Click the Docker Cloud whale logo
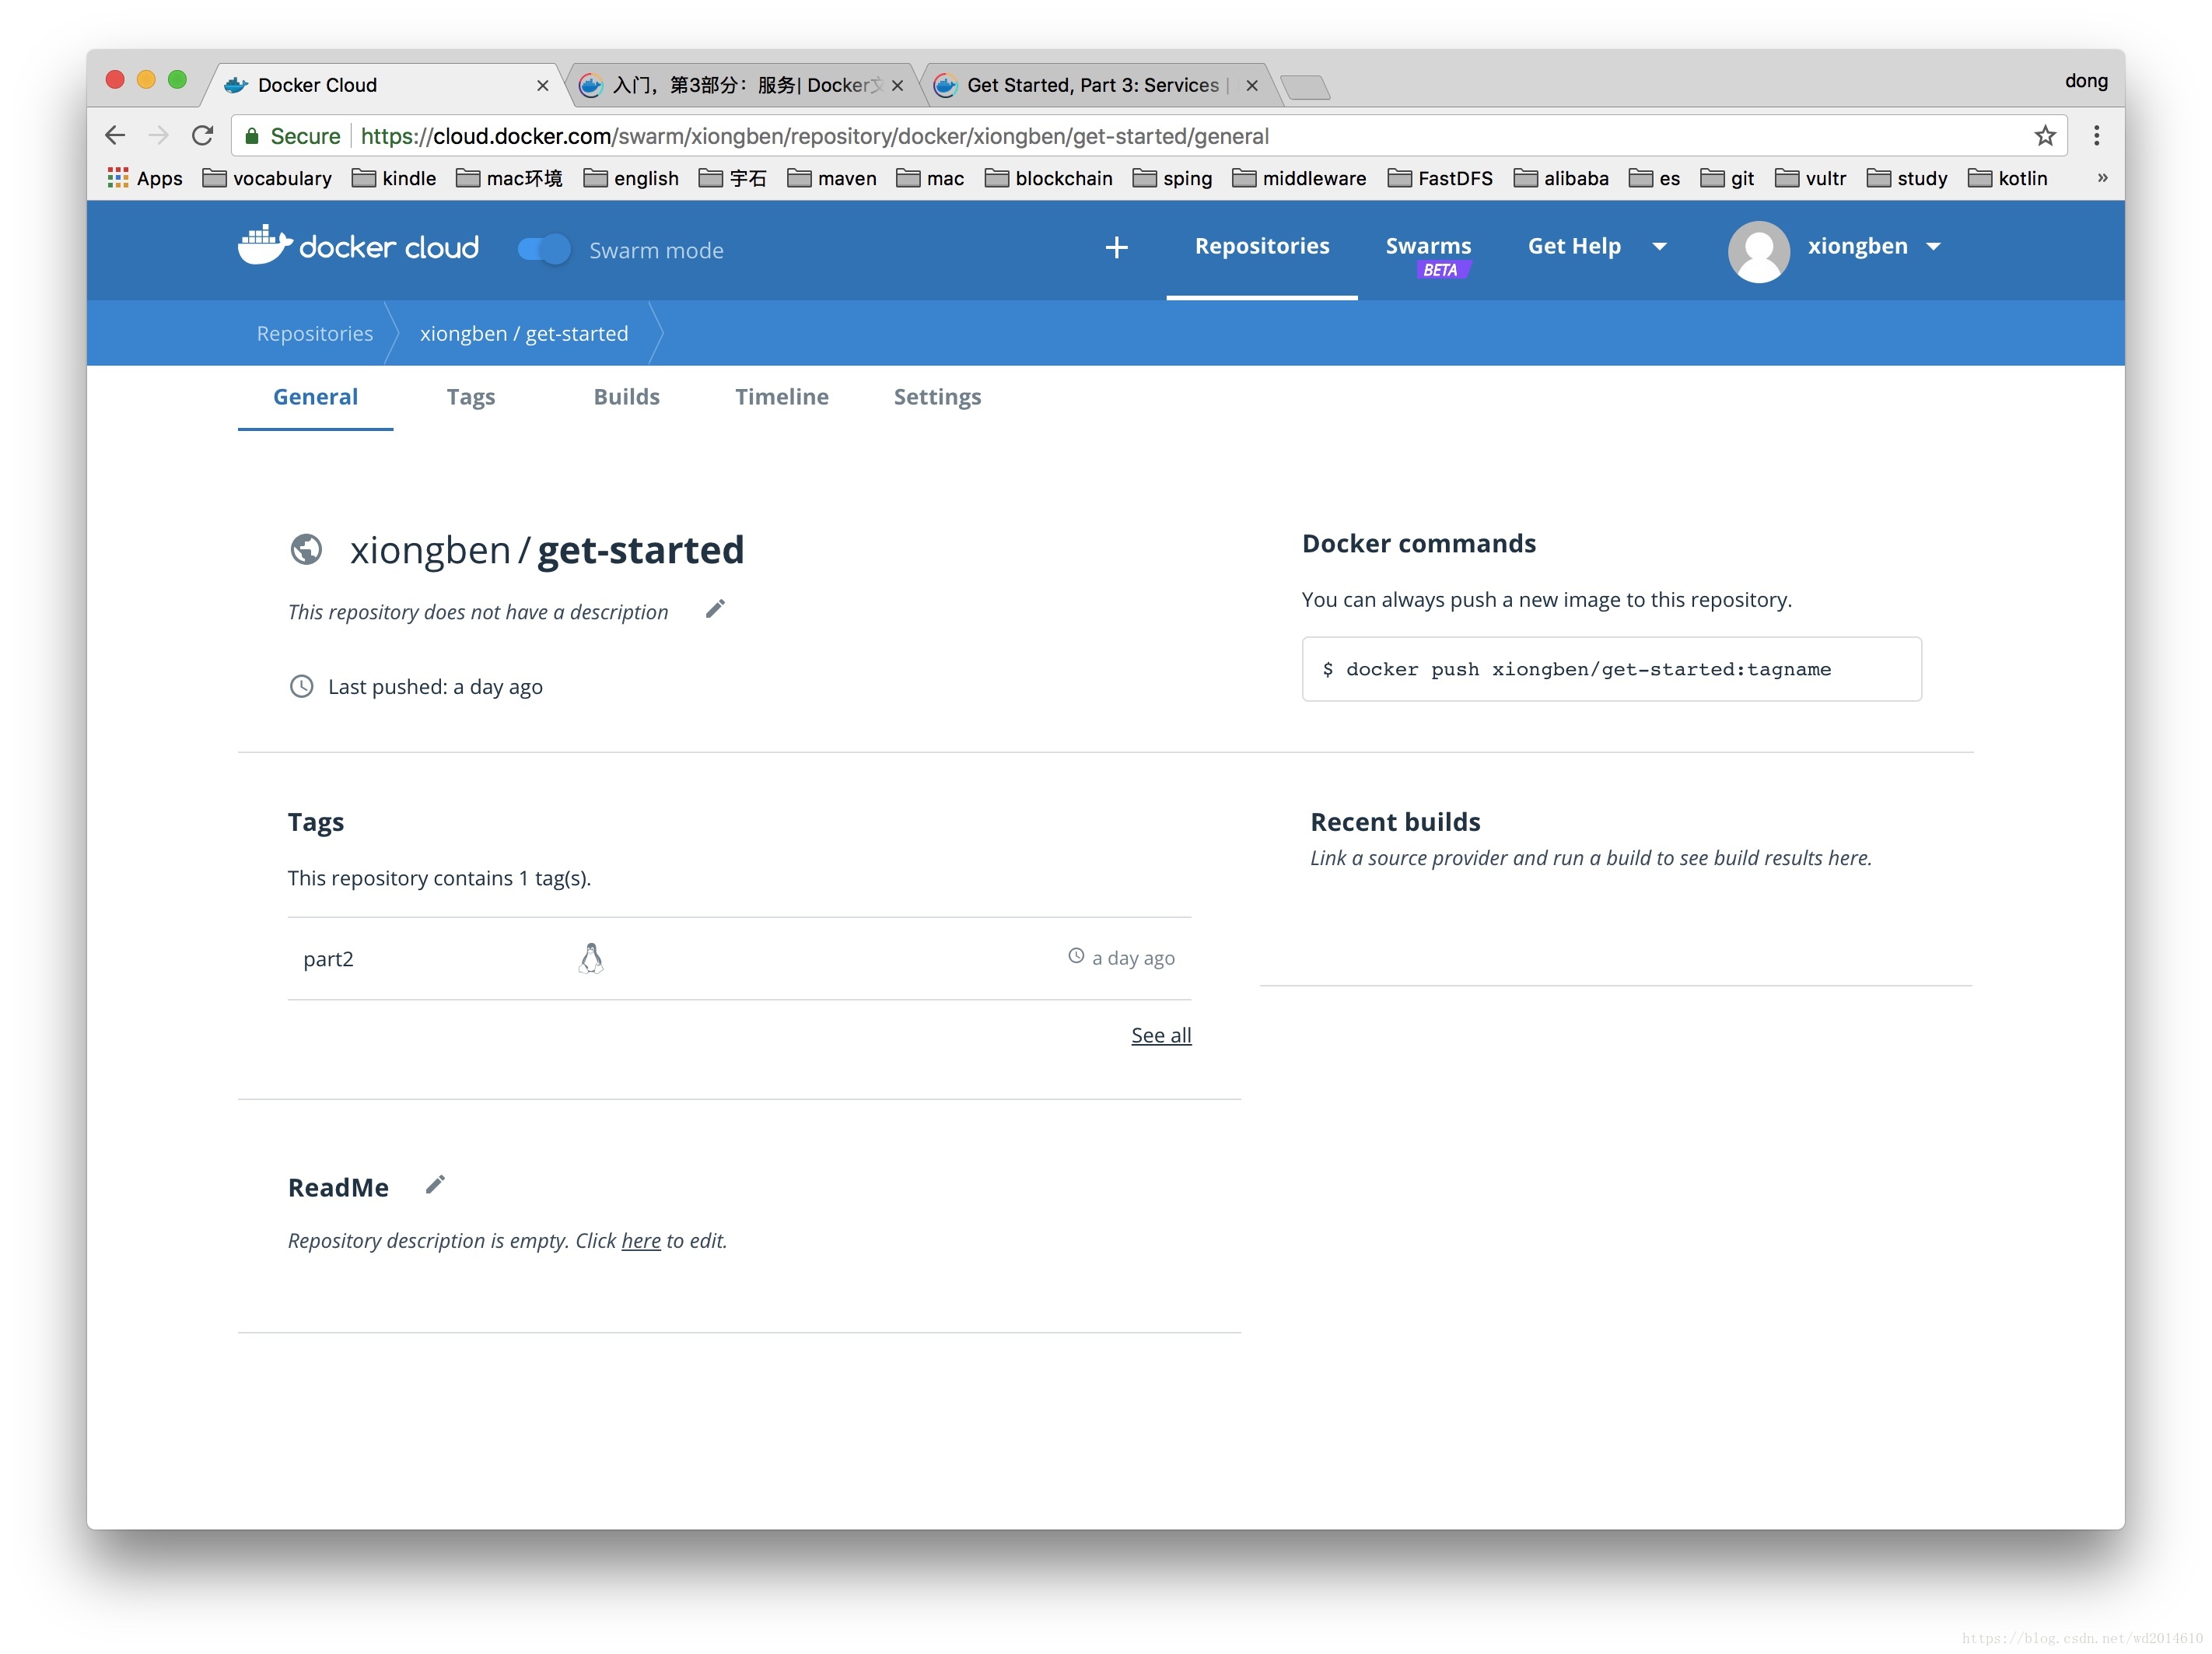This screenshot has height=1654, width=2212. (358, 246)
